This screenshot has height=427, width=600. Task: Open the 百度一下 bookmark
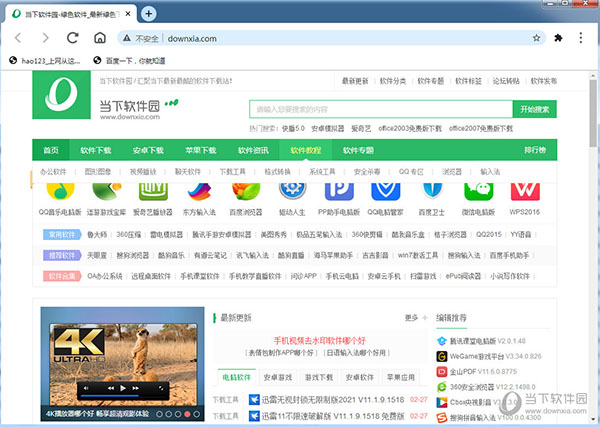pyautogui.click(x=129, y=60)
